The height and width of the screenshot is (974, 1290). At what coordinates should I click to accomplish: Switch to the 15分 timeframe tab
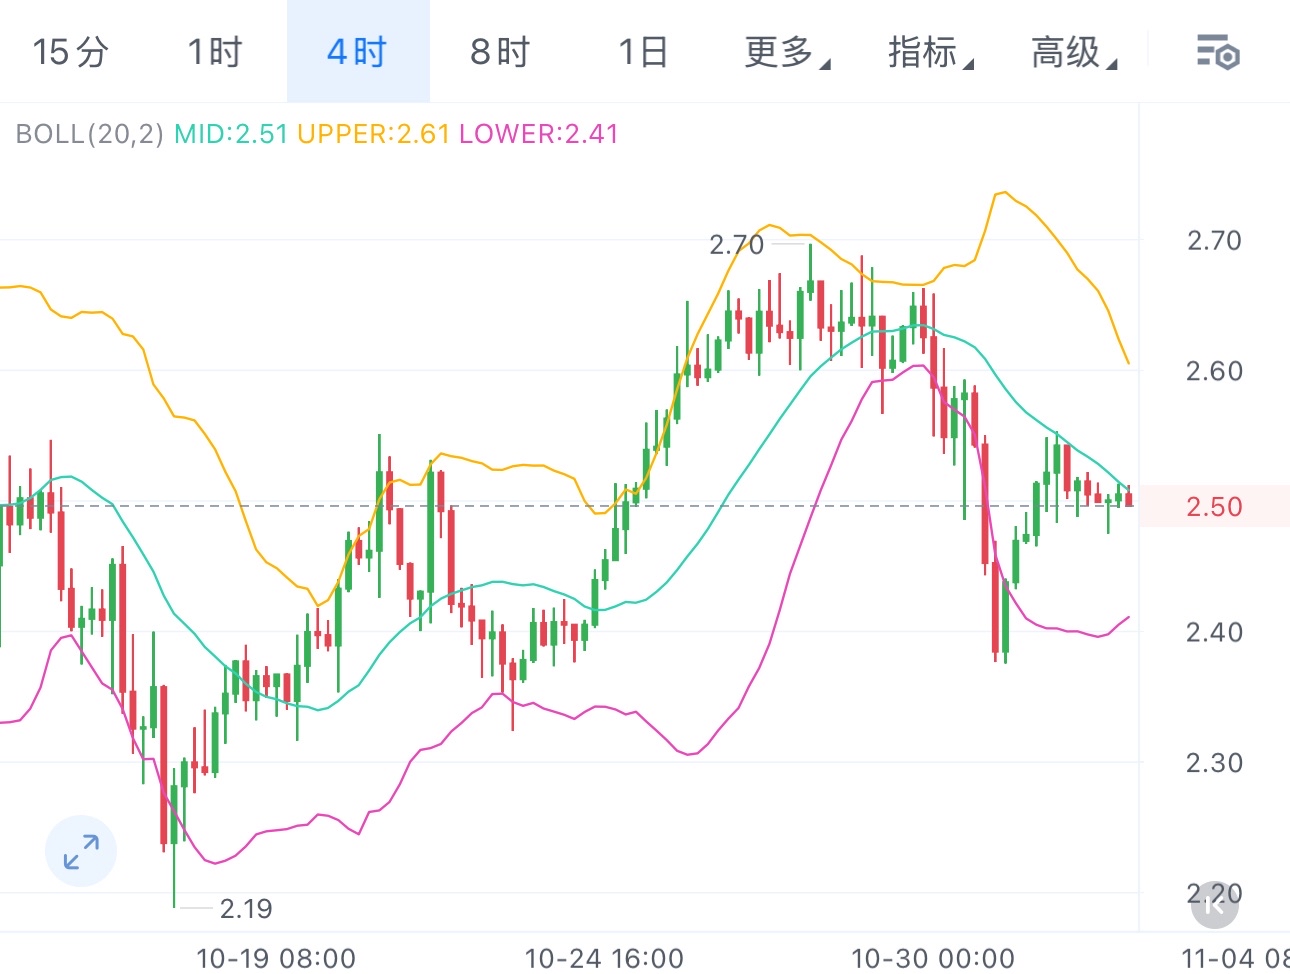click(x=68, y=54)
